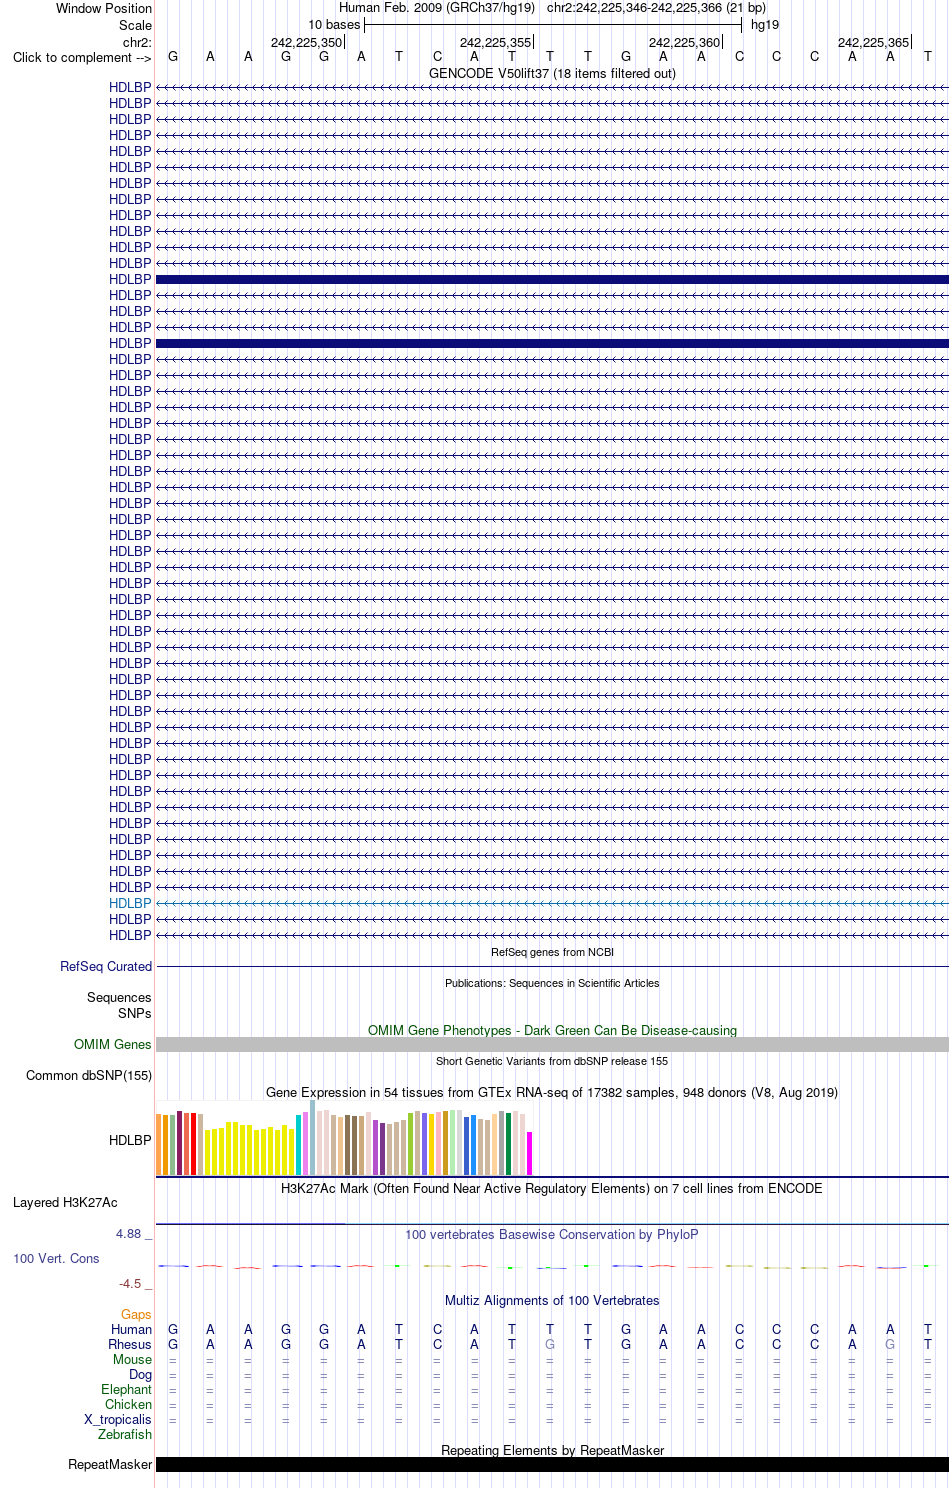Click the magenta bar in GTEx expression chart
The height and width of the screenshot is (1488, 950).
click(x=530, y=1153)
